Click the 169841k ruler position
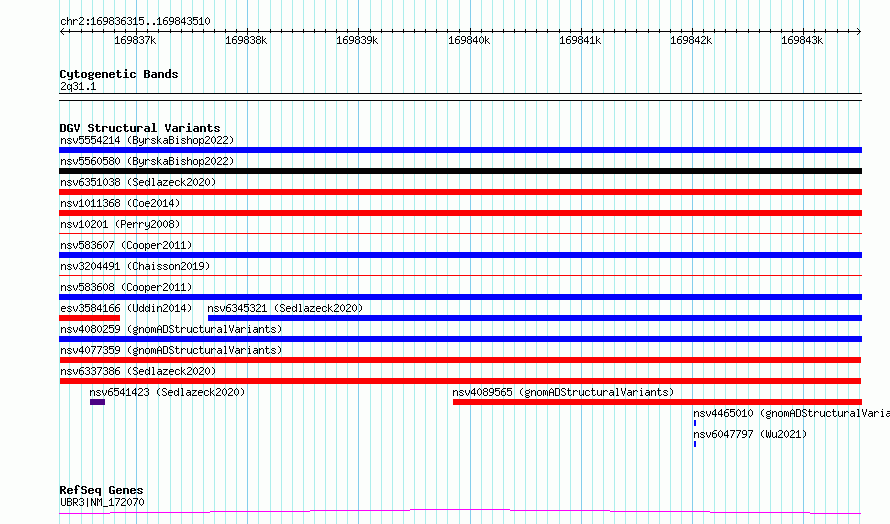890x524 pixels. point(580,40)
